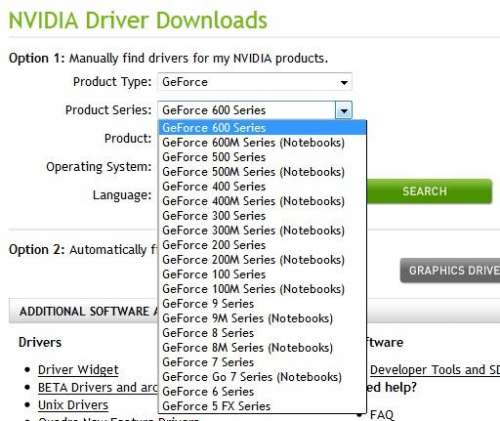Screen dimensions: 500x421
Task: Choose GeForce 300M Series (Notebooks)
Action: click(x=262, y=231)
